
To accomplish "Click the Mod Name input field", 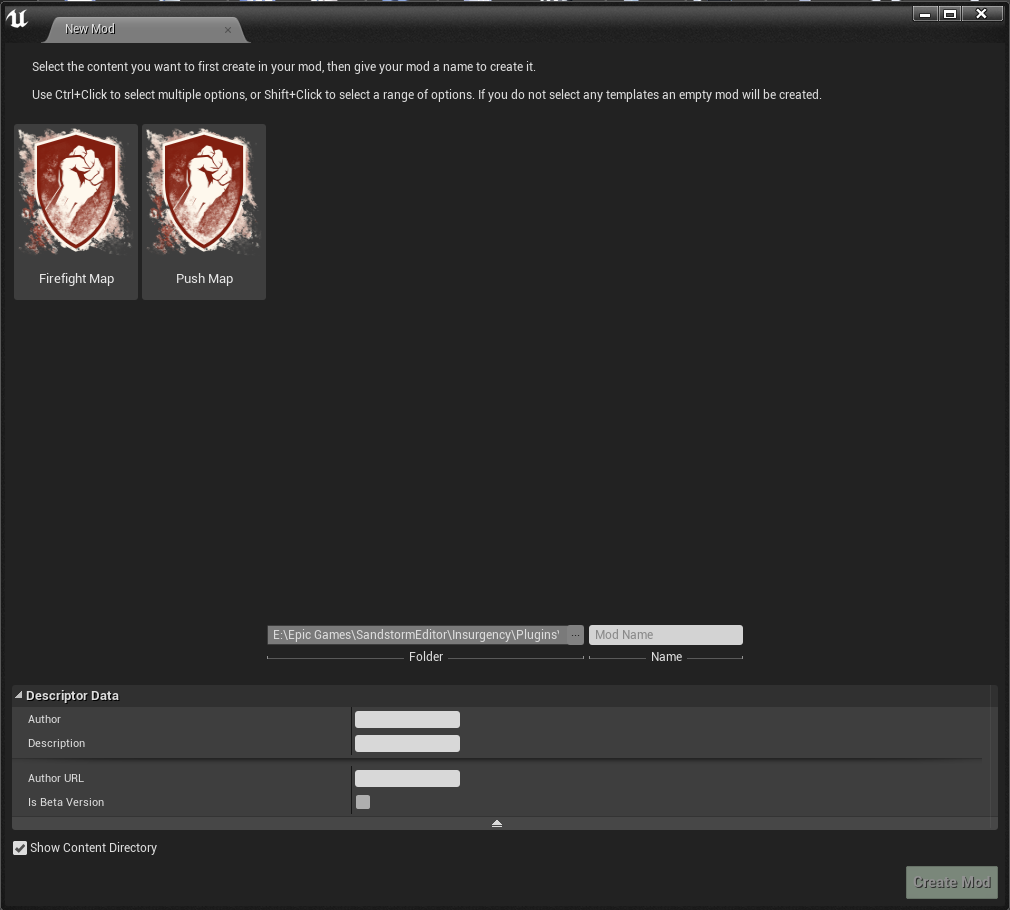I will coord(665,635).
